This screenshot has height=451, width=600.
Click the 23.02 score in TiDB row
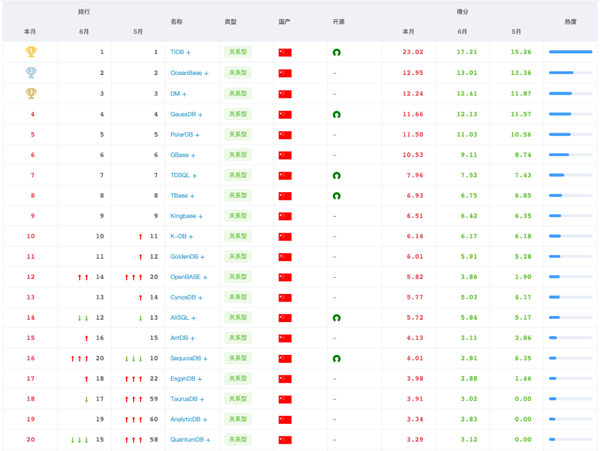(412, 52)
